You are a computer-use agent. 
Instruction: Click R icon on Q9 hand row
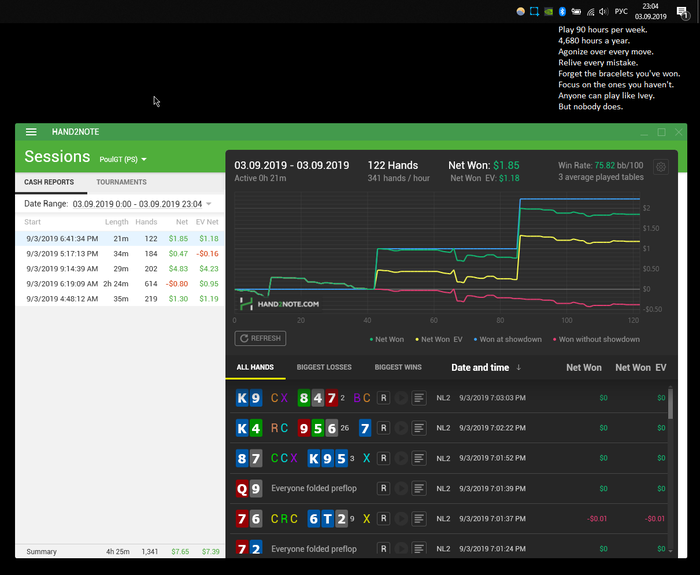tap(383, 489)
